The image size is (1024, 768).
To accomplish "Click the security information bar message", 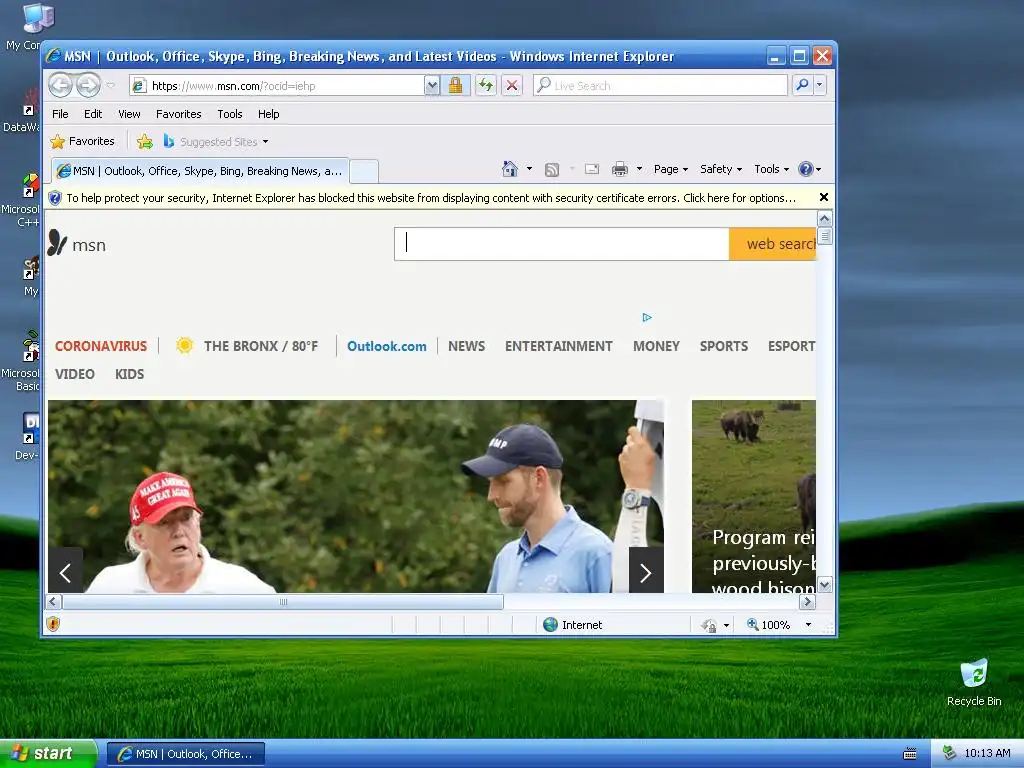I will [430, 198].
